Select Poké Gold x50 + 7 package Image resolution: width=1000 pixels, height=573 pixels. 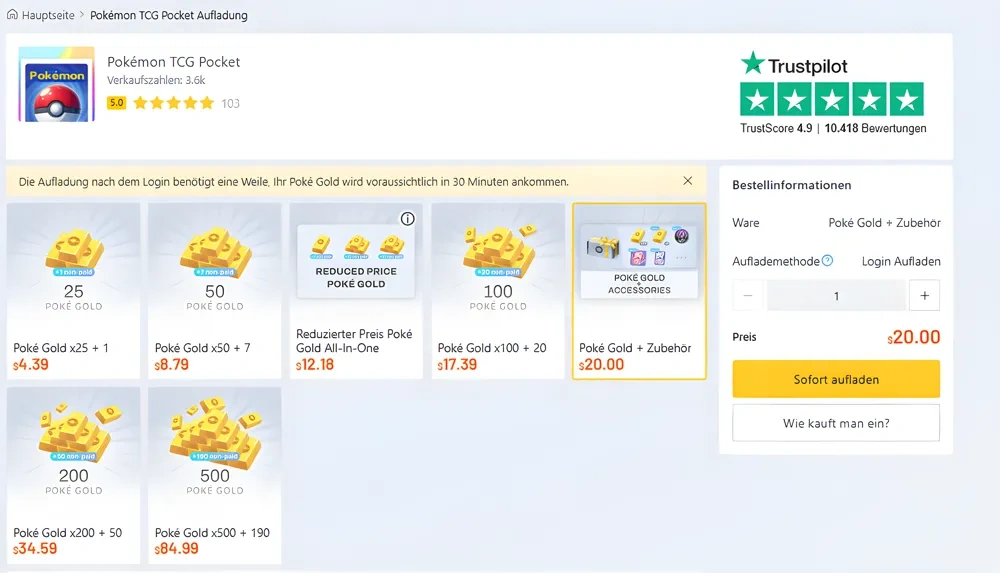coord(215,291)
